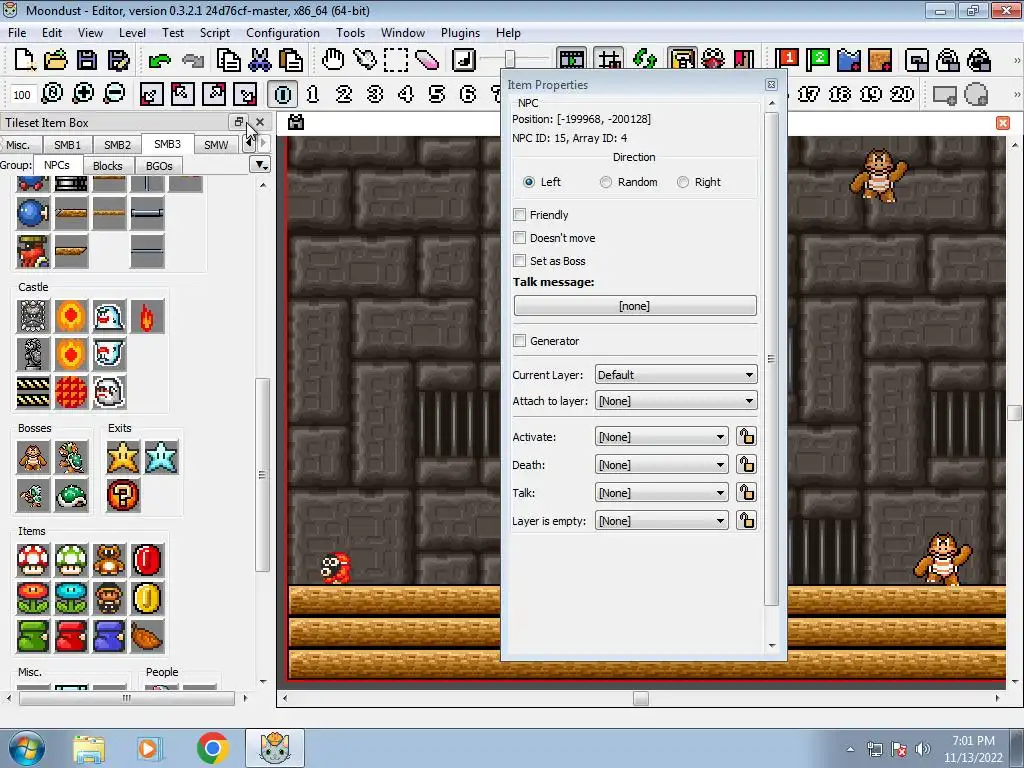1024x768 pixels.
Task: Open Chrome from the taskbar
Action: click(x=212, y=748)
